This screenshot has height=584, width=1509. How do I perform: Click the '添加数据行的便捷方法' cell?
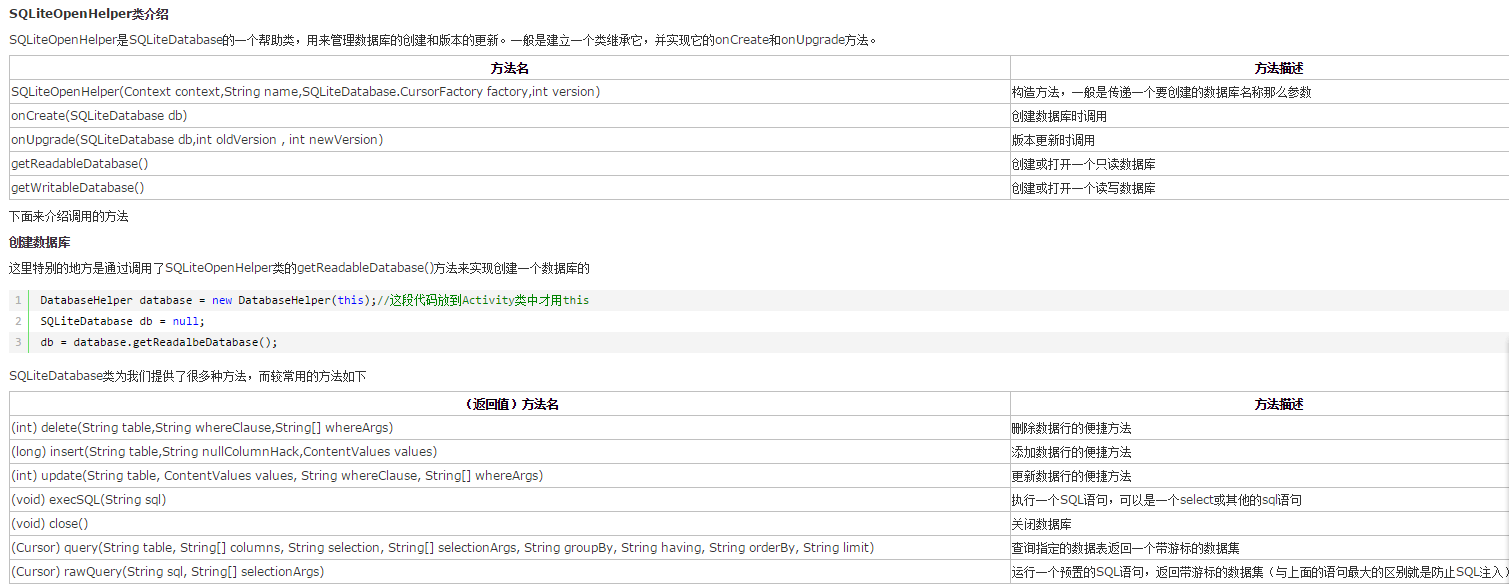tap(1260, 452)
